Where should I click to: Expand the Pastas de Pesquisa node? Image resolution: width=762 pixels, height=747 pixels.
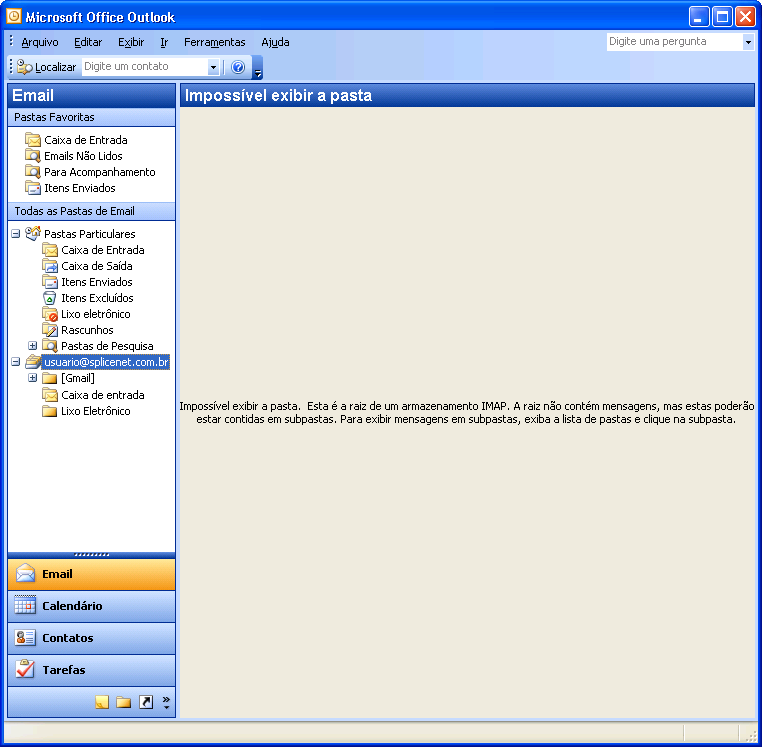click(33, 346)
